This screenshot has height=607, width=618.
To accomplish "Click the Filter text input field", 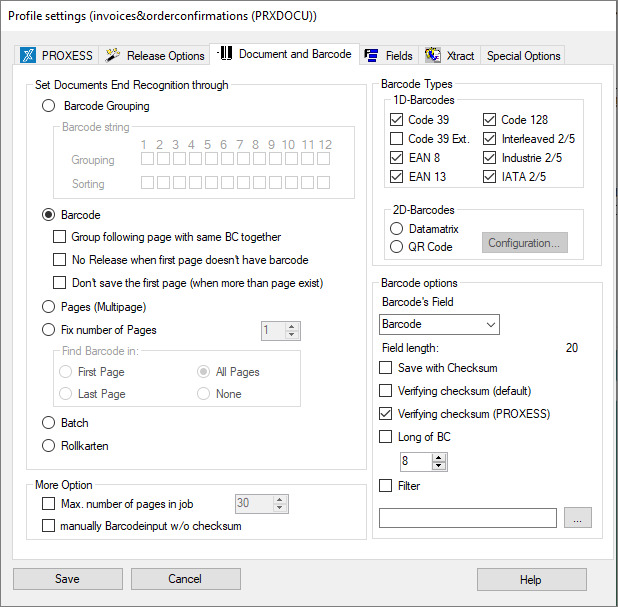I will [468, 518].
